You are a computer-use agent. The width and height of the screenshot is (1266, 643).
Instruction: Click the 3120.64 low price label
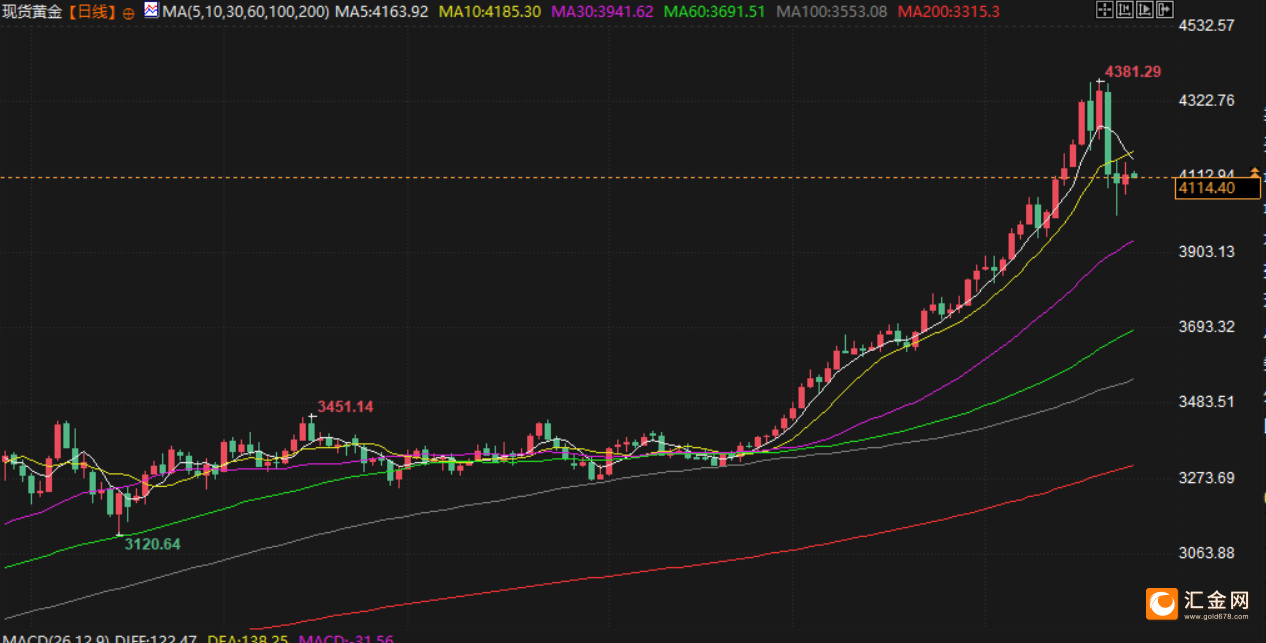click(152, 544)
